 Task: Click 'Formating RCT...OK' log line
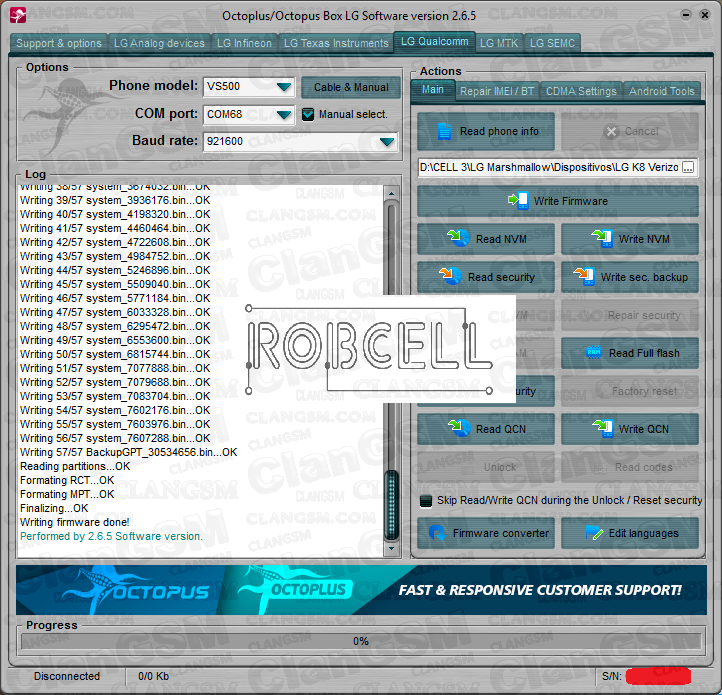coord(67,480)
